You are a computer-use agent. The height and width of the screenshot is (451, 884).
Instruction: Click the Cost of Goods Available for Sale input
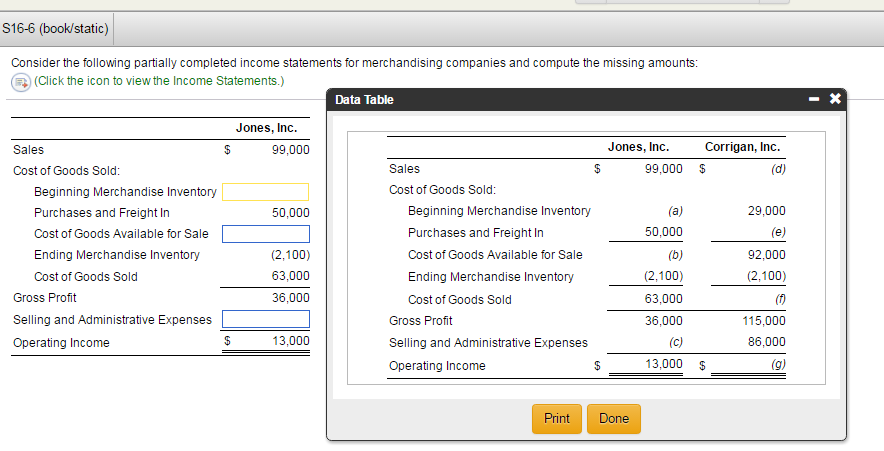[x=266, y=234]
